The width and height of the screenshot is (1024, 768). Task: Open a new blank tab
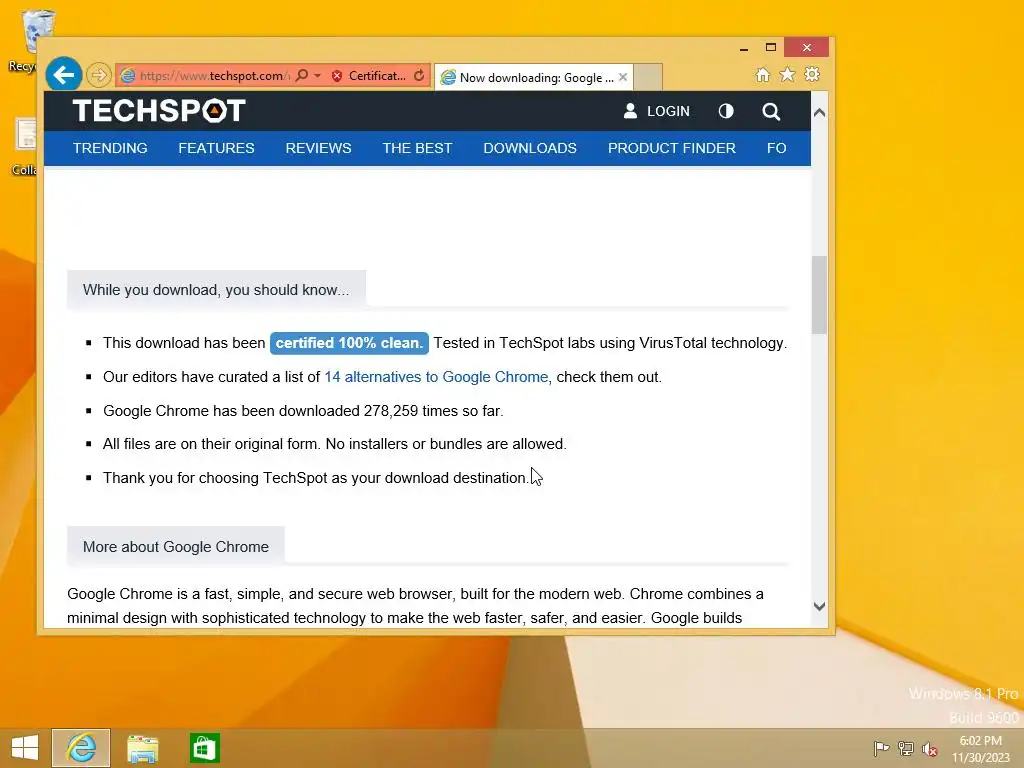[x=648, y=77]
